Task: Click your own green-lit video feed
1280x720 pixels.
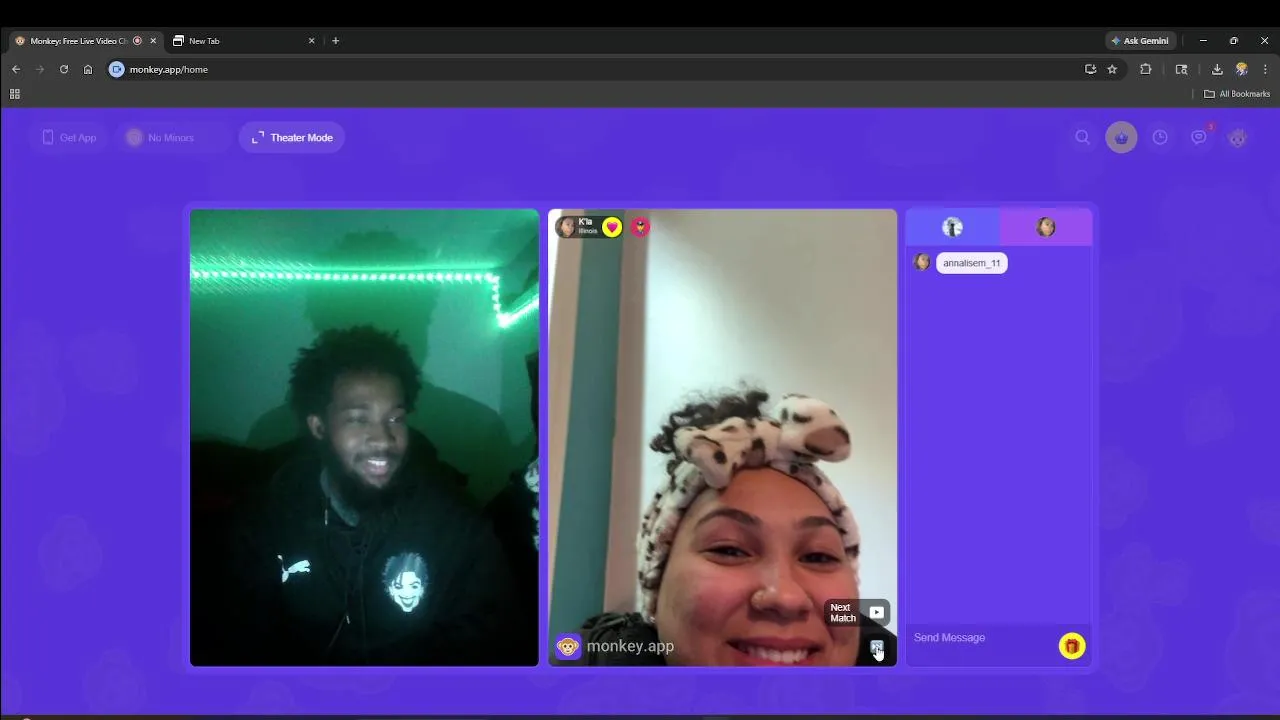Action: (x=364, y=437)
